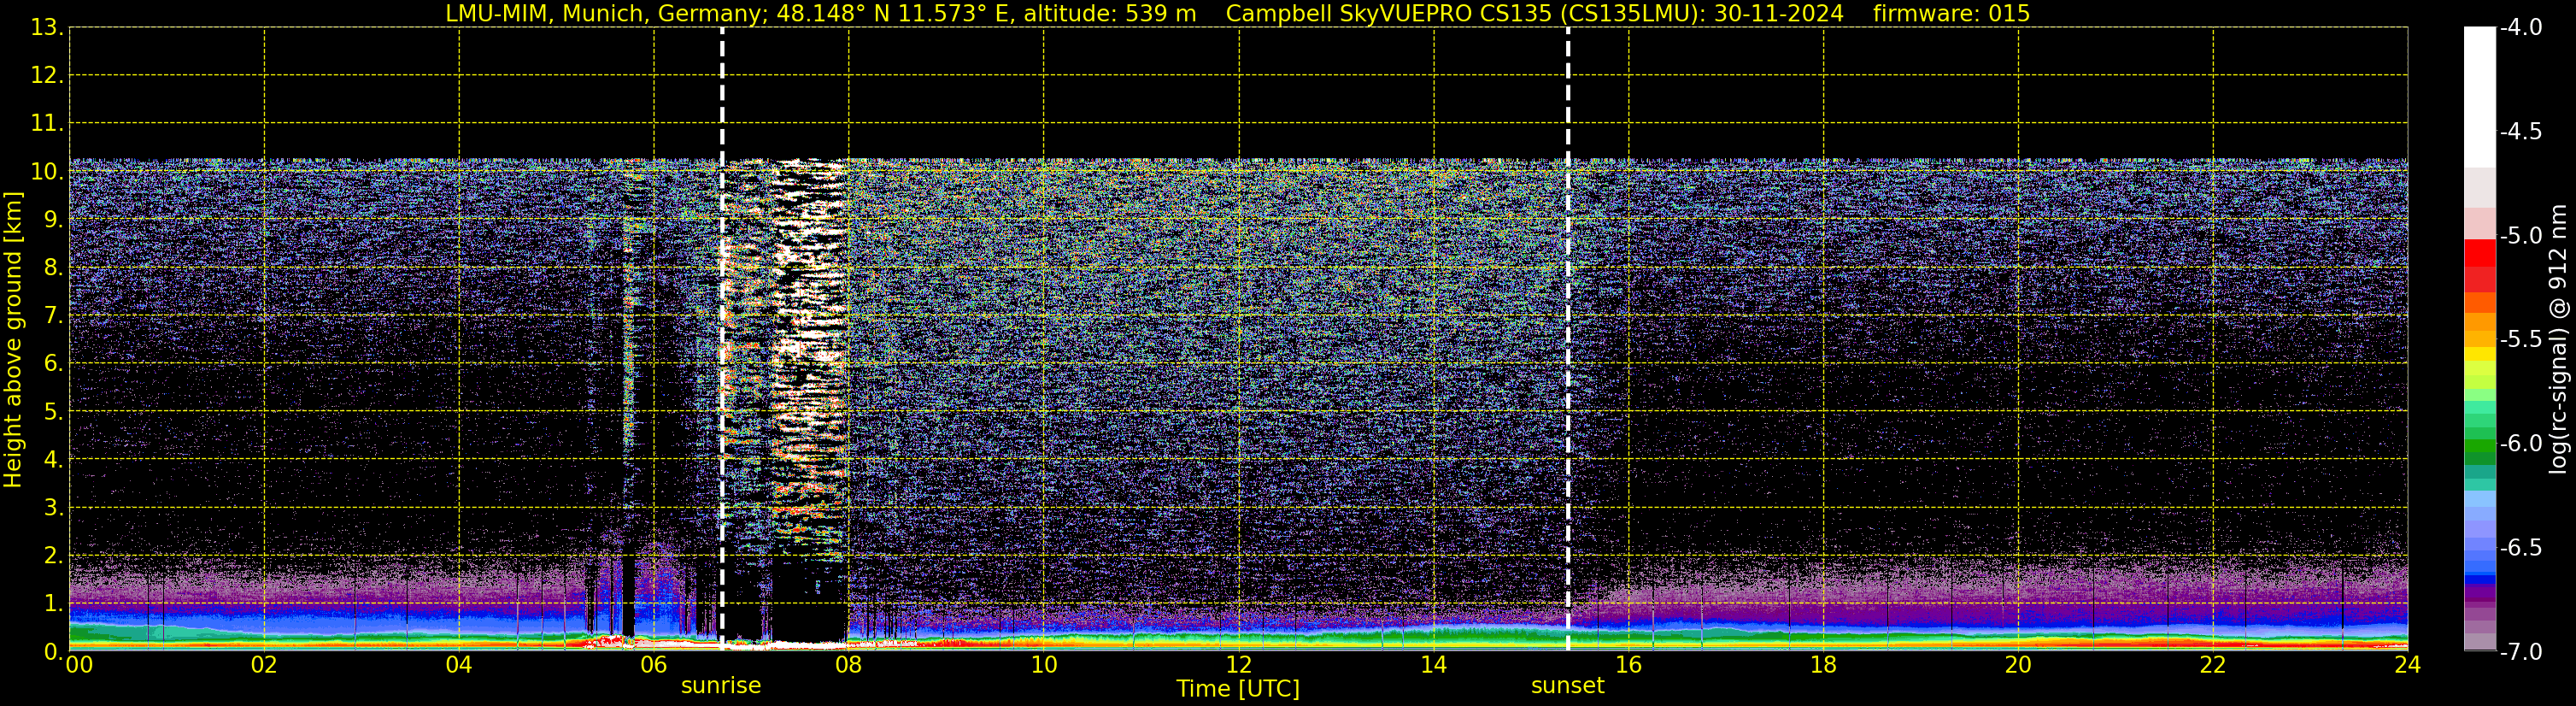Click the colorbar tick label -4.5
This screenshot has height=706, width=2576.
(x=2520, y=132)
